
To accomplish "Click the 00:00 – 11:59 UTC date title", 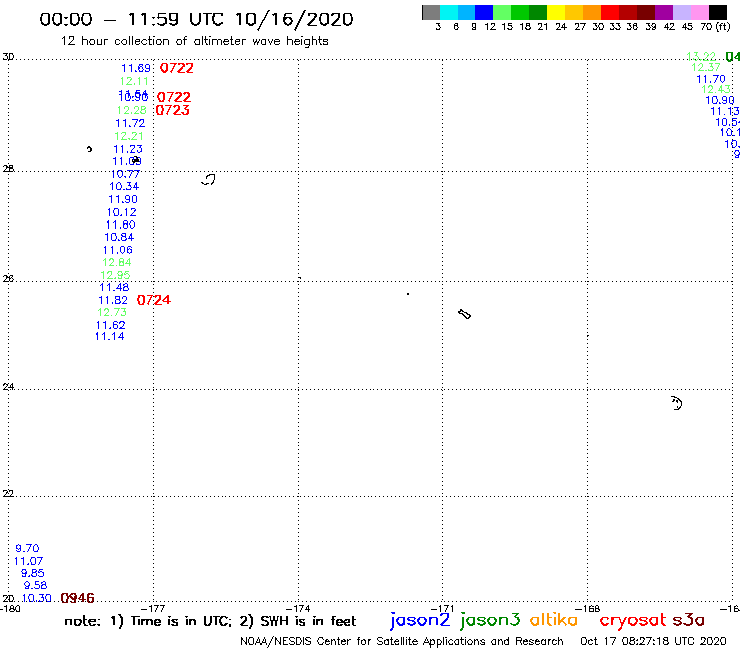I will coord(196,20).
